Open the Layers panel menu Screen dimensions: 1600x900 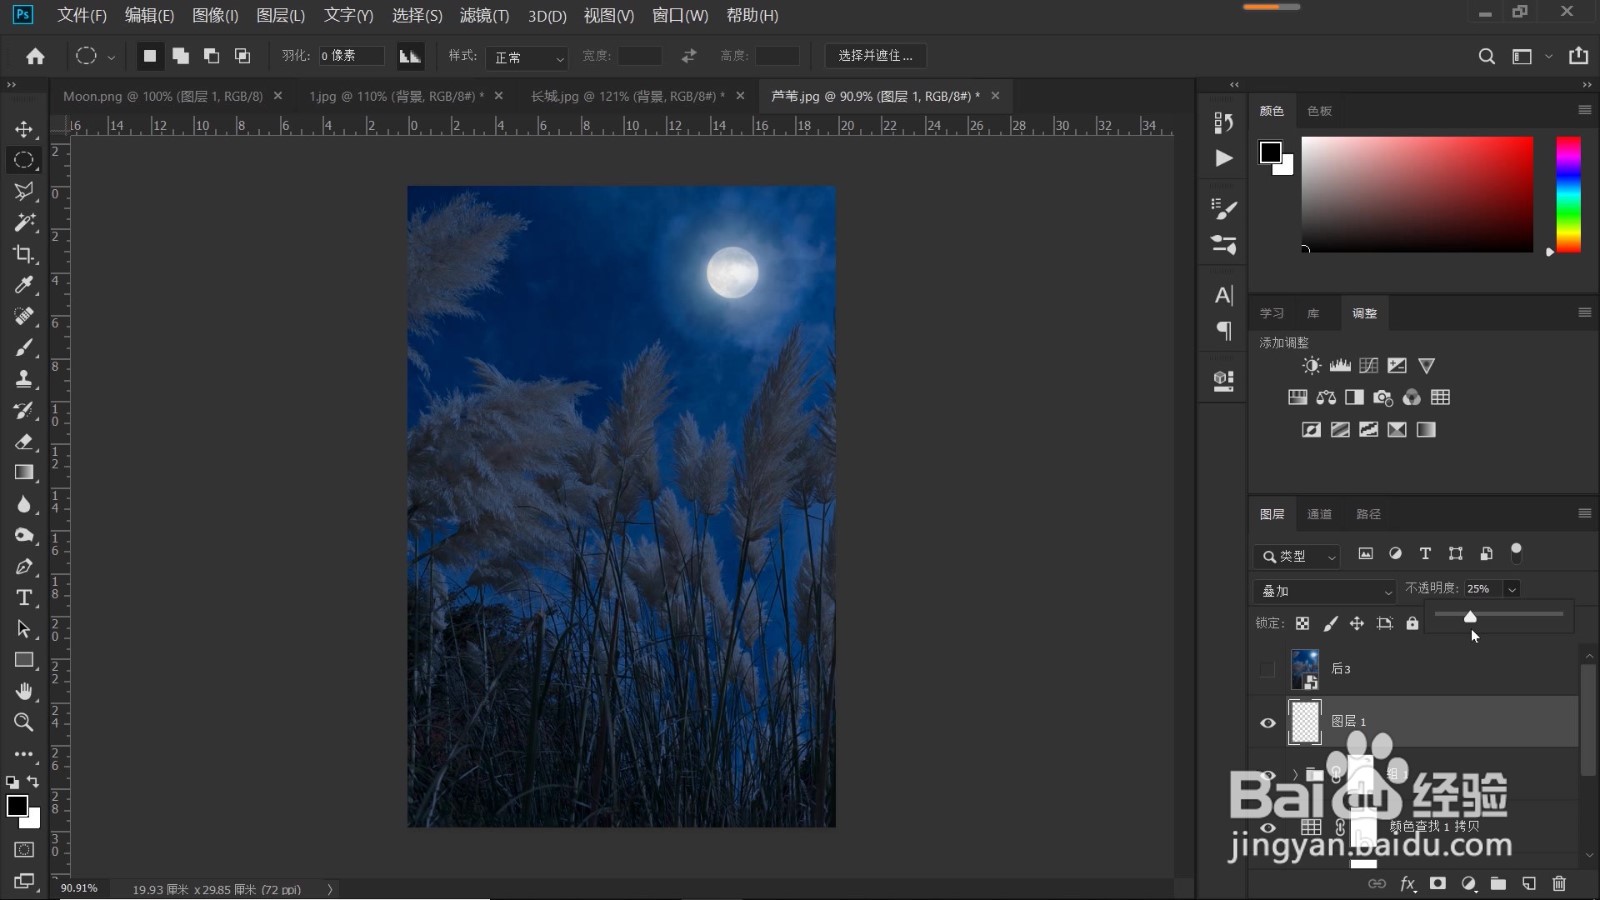[1584, 513]
